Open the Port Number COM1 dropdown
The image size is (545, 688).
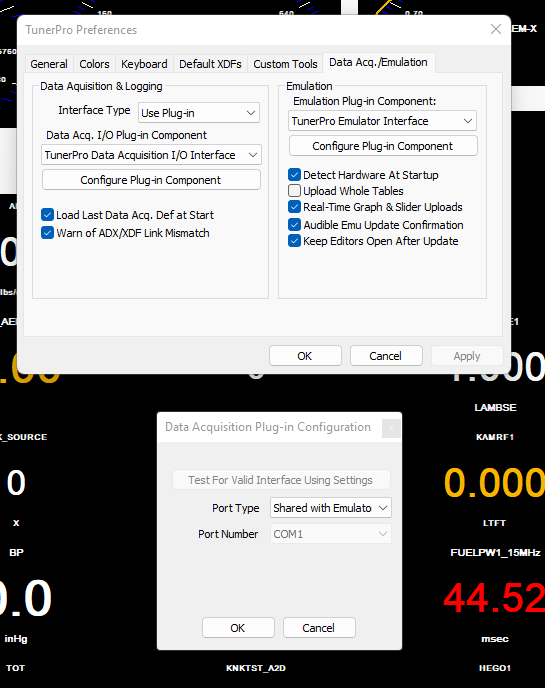(331, 534)
